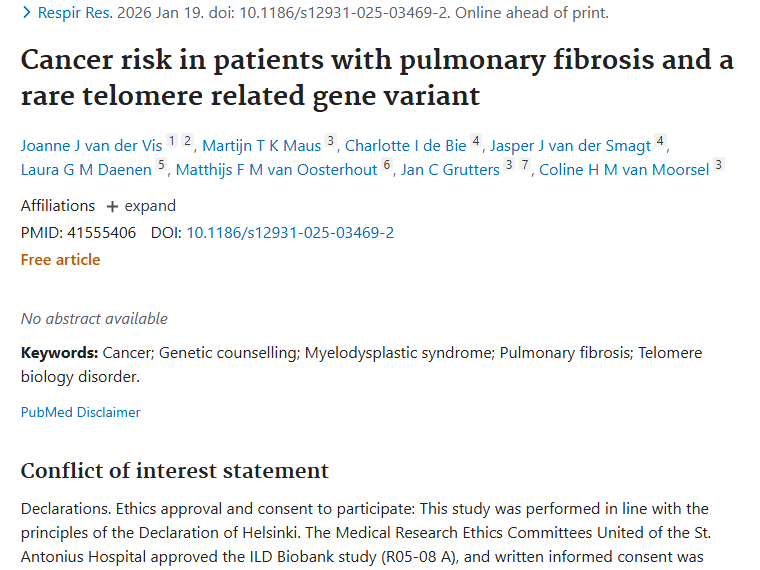
Task: Open author Martijn T K Maus
Action: tap(261, 146)
